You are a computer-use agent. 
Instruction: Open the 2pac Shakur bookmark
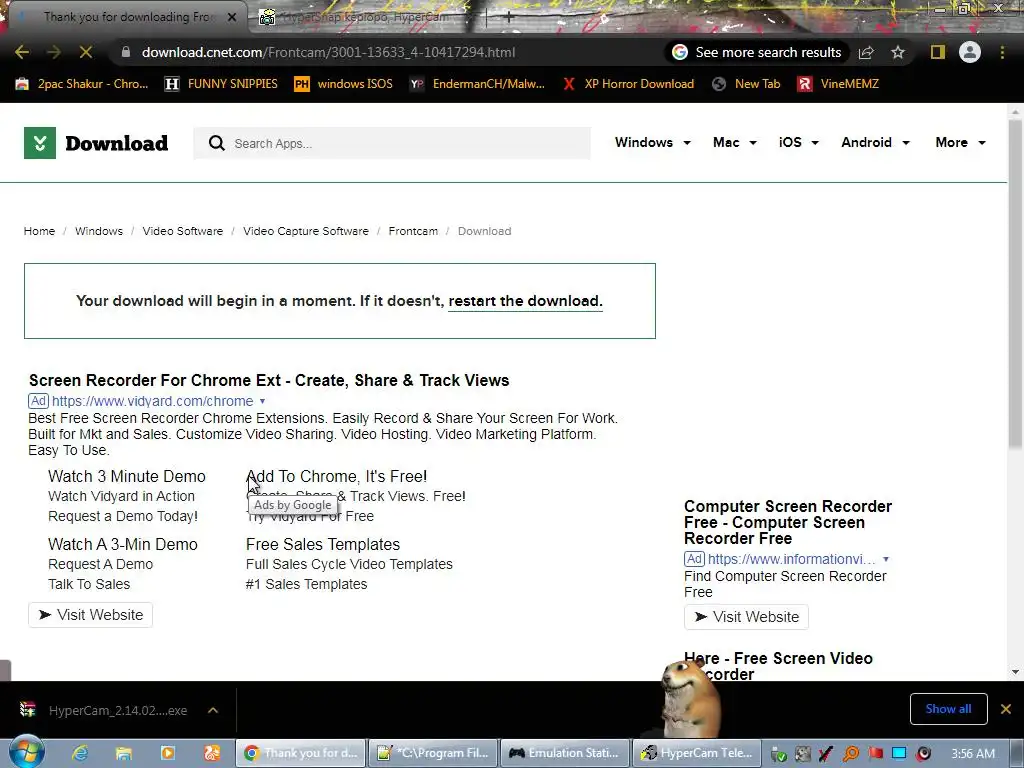click(82, 84)
